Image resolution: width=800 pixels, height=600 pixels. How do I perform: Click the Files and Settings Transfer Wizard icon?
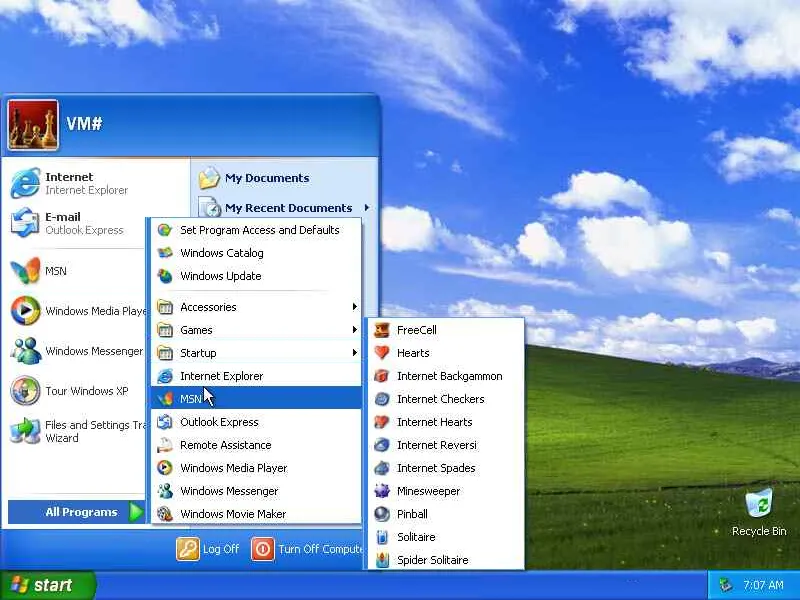pos(25,431)
